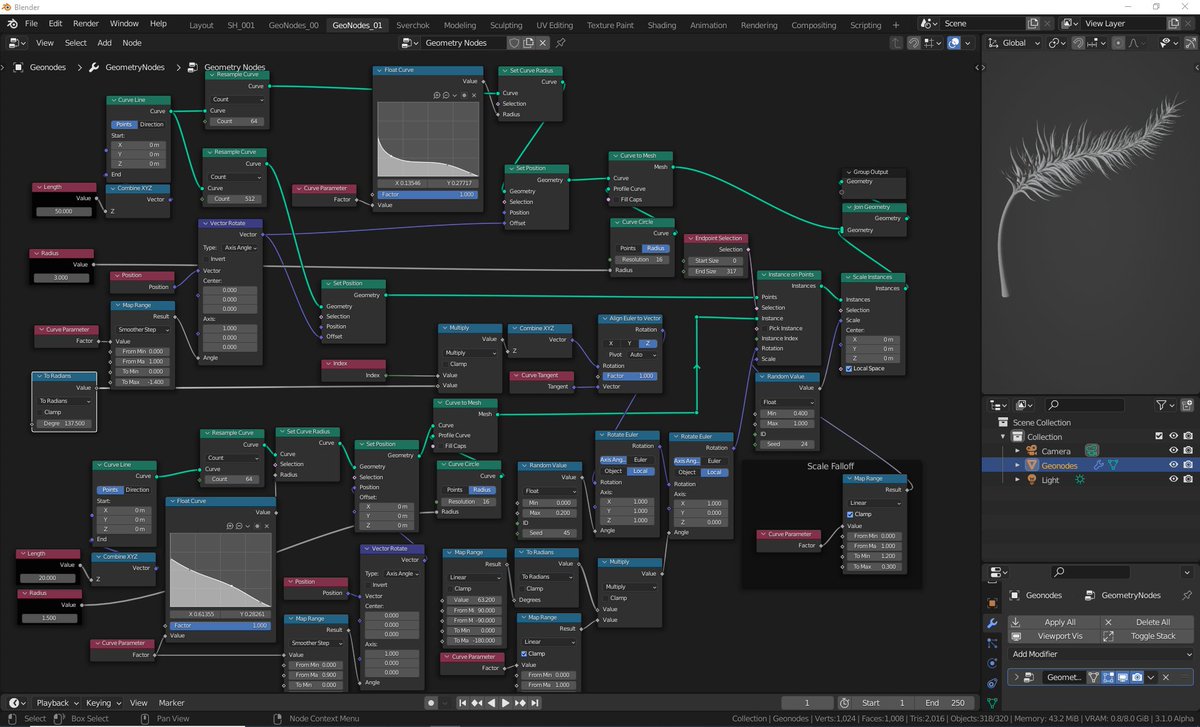Select Points mode in top Curve Line node
This screenshot has width=1200, height=727.
pyautogui.click(x=124, y=124)
